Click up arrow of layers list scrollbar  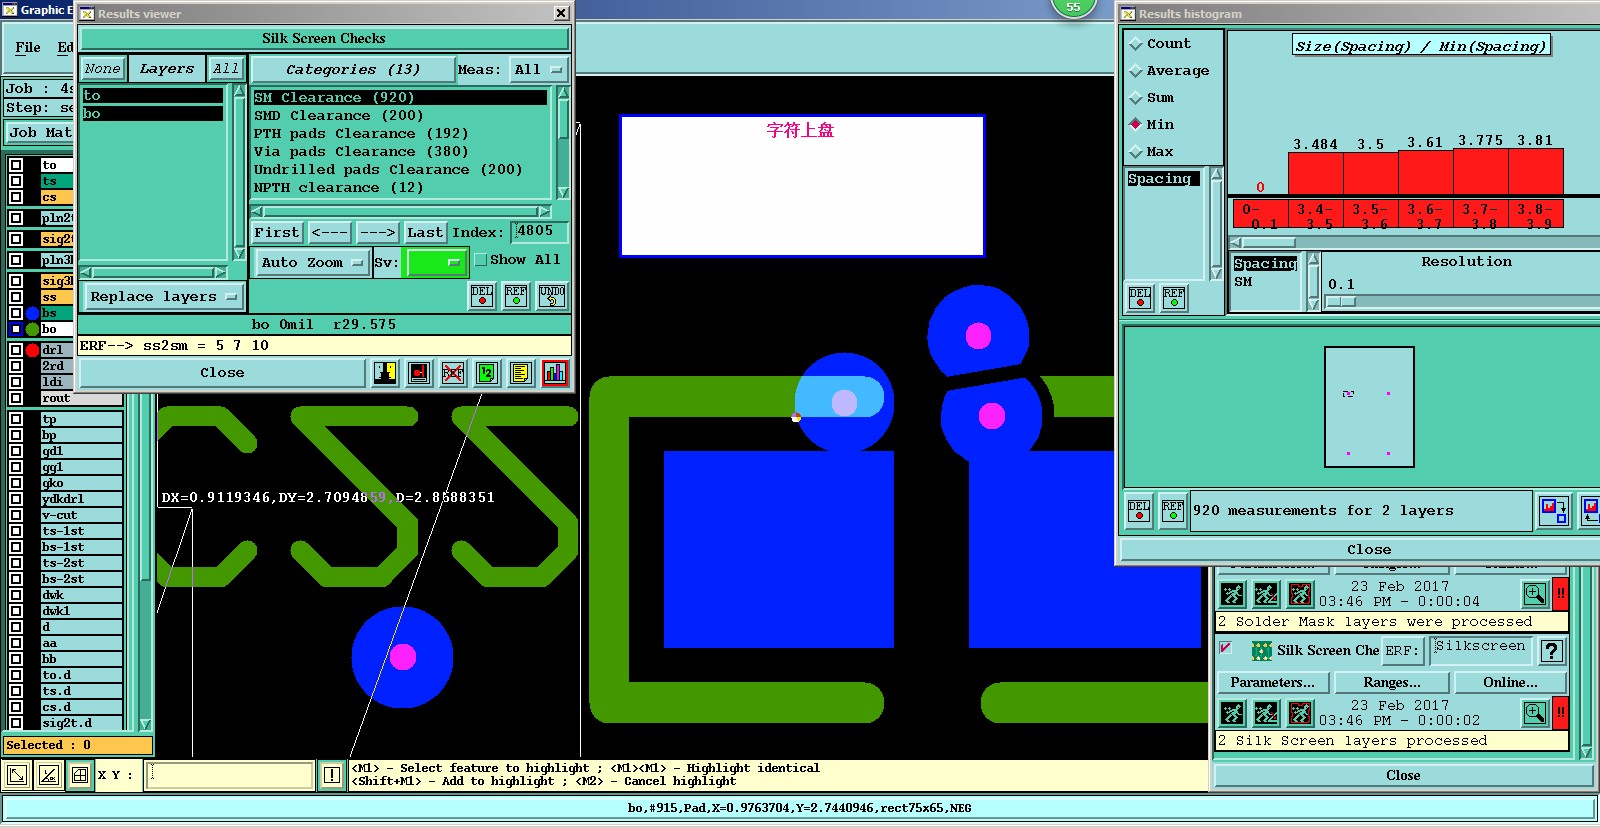(239, 91)
